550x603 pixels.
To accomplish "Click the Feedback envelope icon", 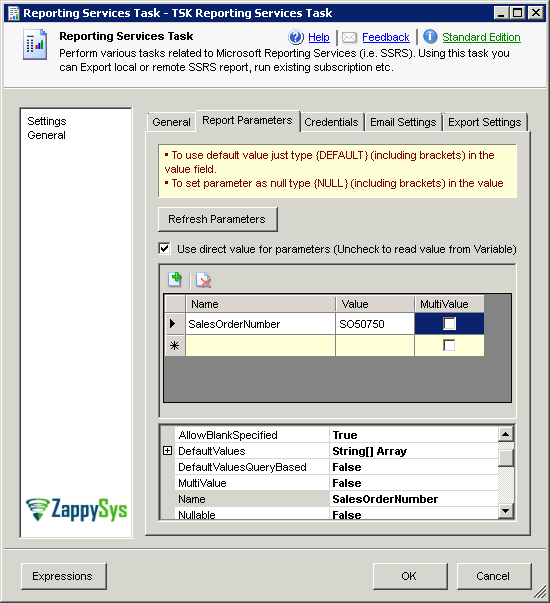I will point(349,37).
